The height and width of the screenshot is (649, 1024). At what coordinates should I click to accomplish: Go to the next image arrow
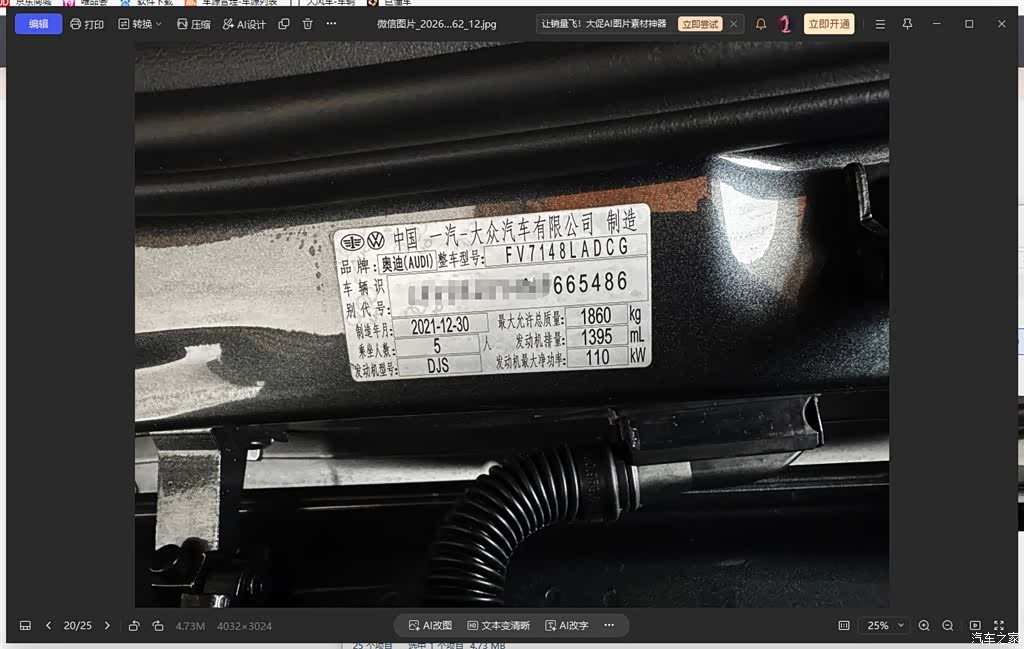click(107, 625)
